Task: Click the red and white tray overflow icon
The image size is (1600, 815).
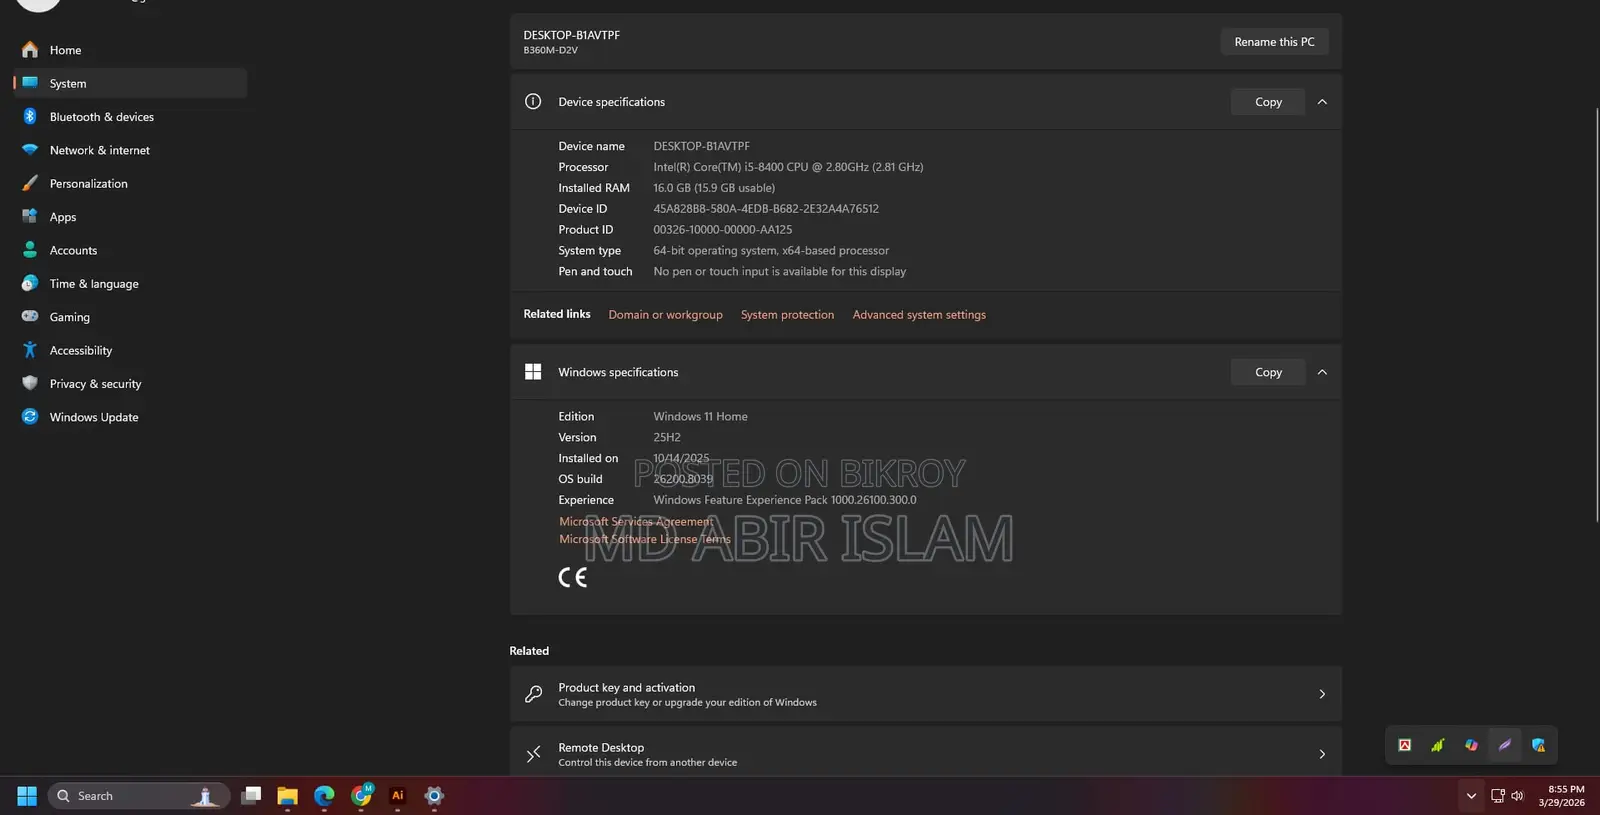Action: click(x=1405, y=745)
